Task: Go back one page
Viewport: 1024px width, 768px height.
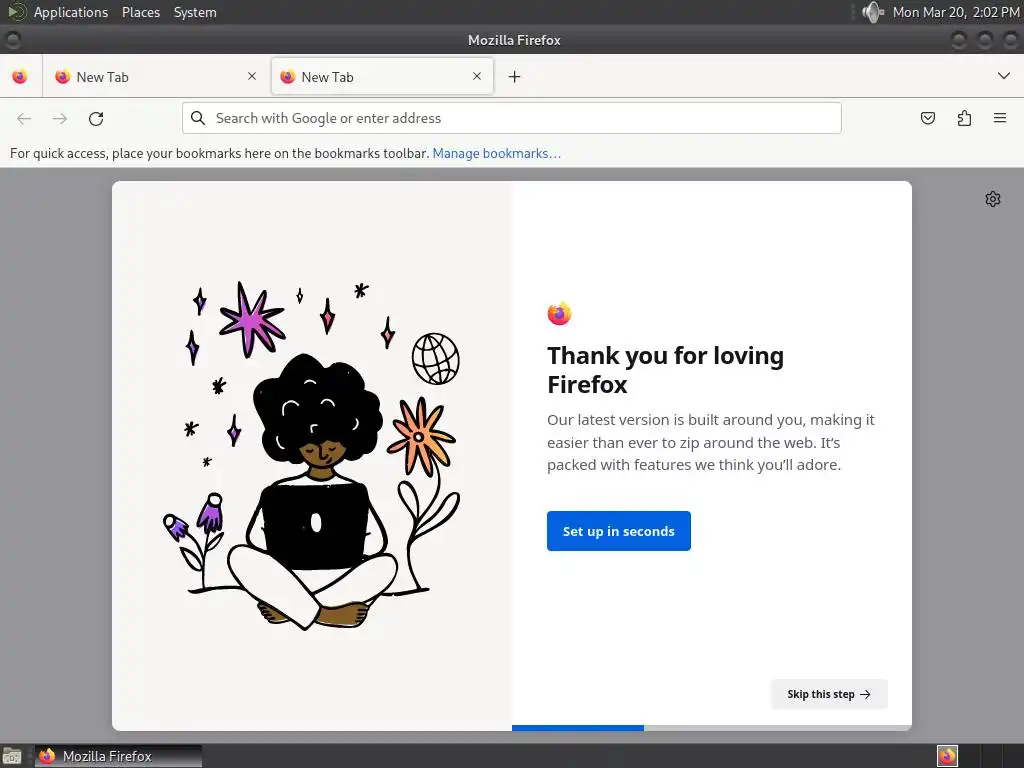Action: [24, 118]
